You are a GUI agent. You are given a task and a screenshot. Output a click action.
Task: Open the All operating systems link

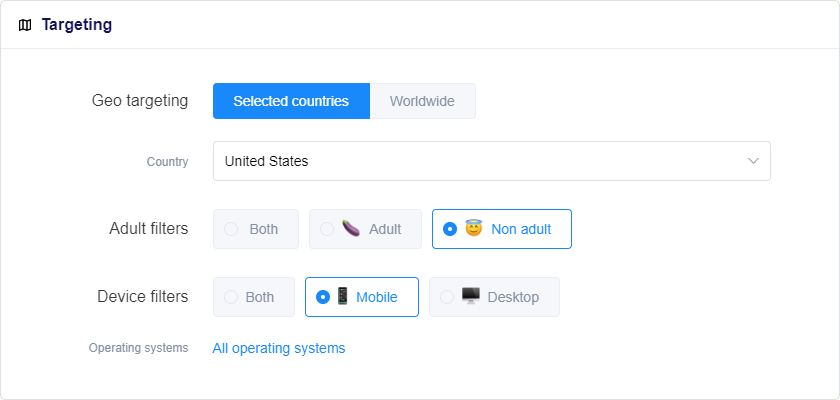coord(279,348)
